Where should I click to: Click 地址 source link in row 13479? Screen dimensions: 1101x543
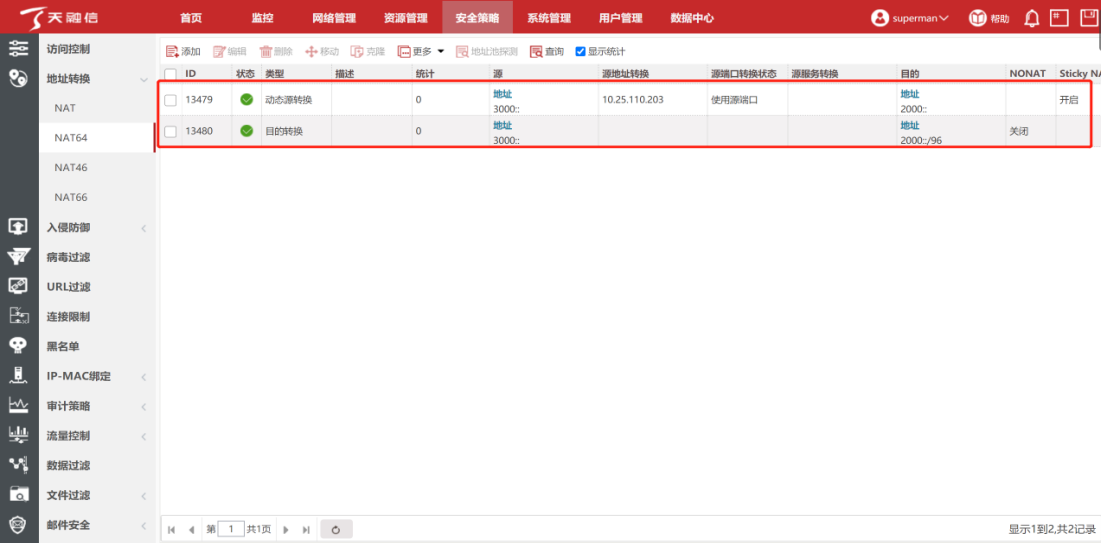[502, 94]
